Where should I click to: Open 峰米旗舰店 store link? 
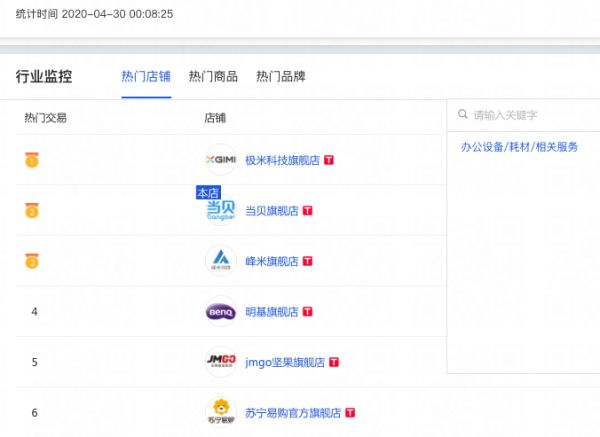272,261
